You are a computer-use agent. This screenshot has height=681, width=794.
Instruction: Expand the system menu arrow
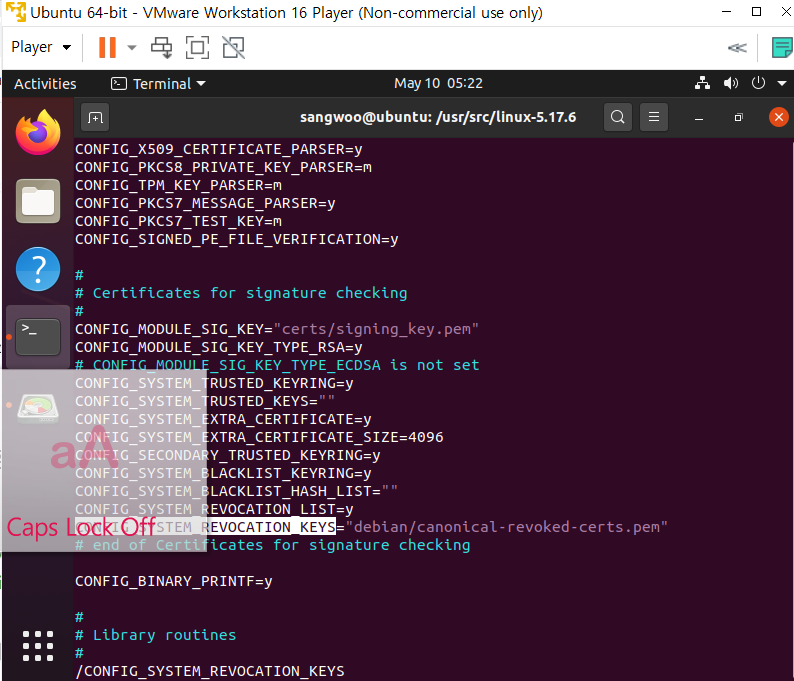782,83
